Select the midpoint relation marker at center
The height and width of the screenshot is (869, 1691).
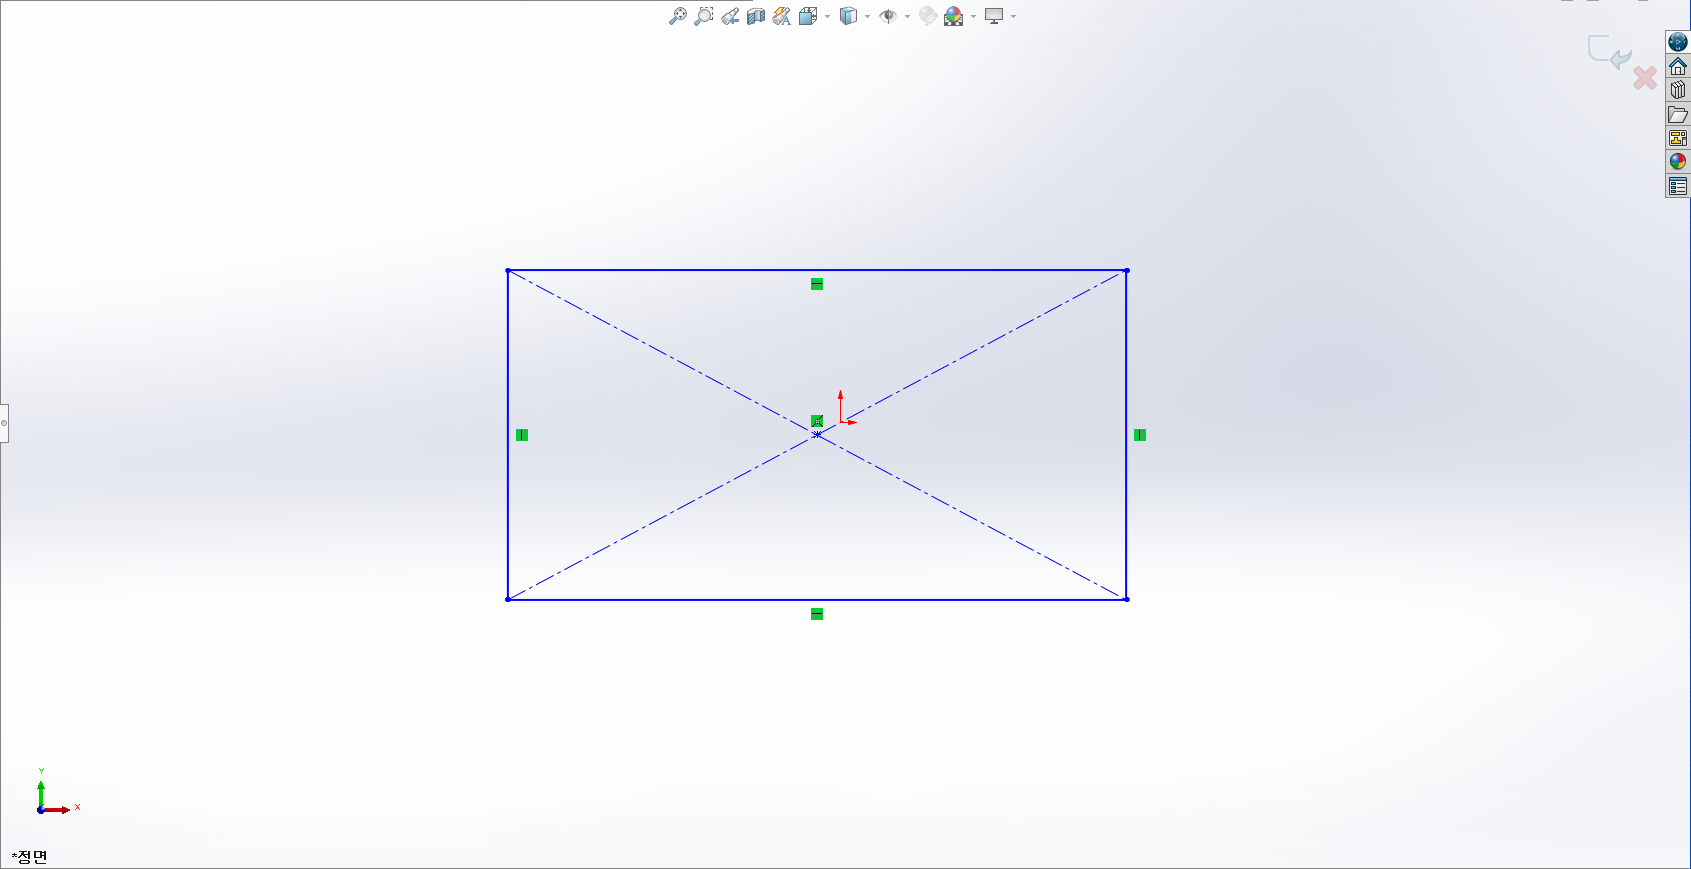point(817,421)
